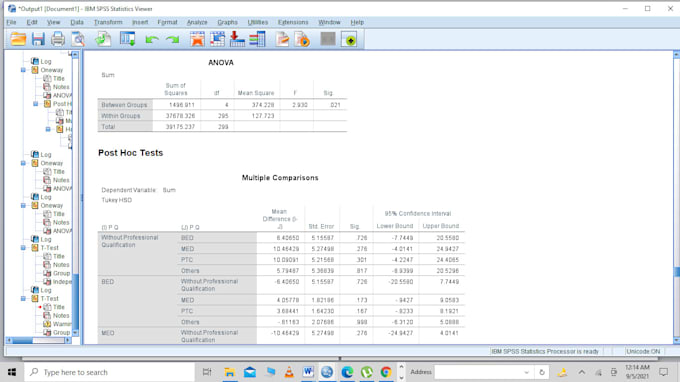Open the notifications action center icon

pyautogui.click(x=664, y=372)
